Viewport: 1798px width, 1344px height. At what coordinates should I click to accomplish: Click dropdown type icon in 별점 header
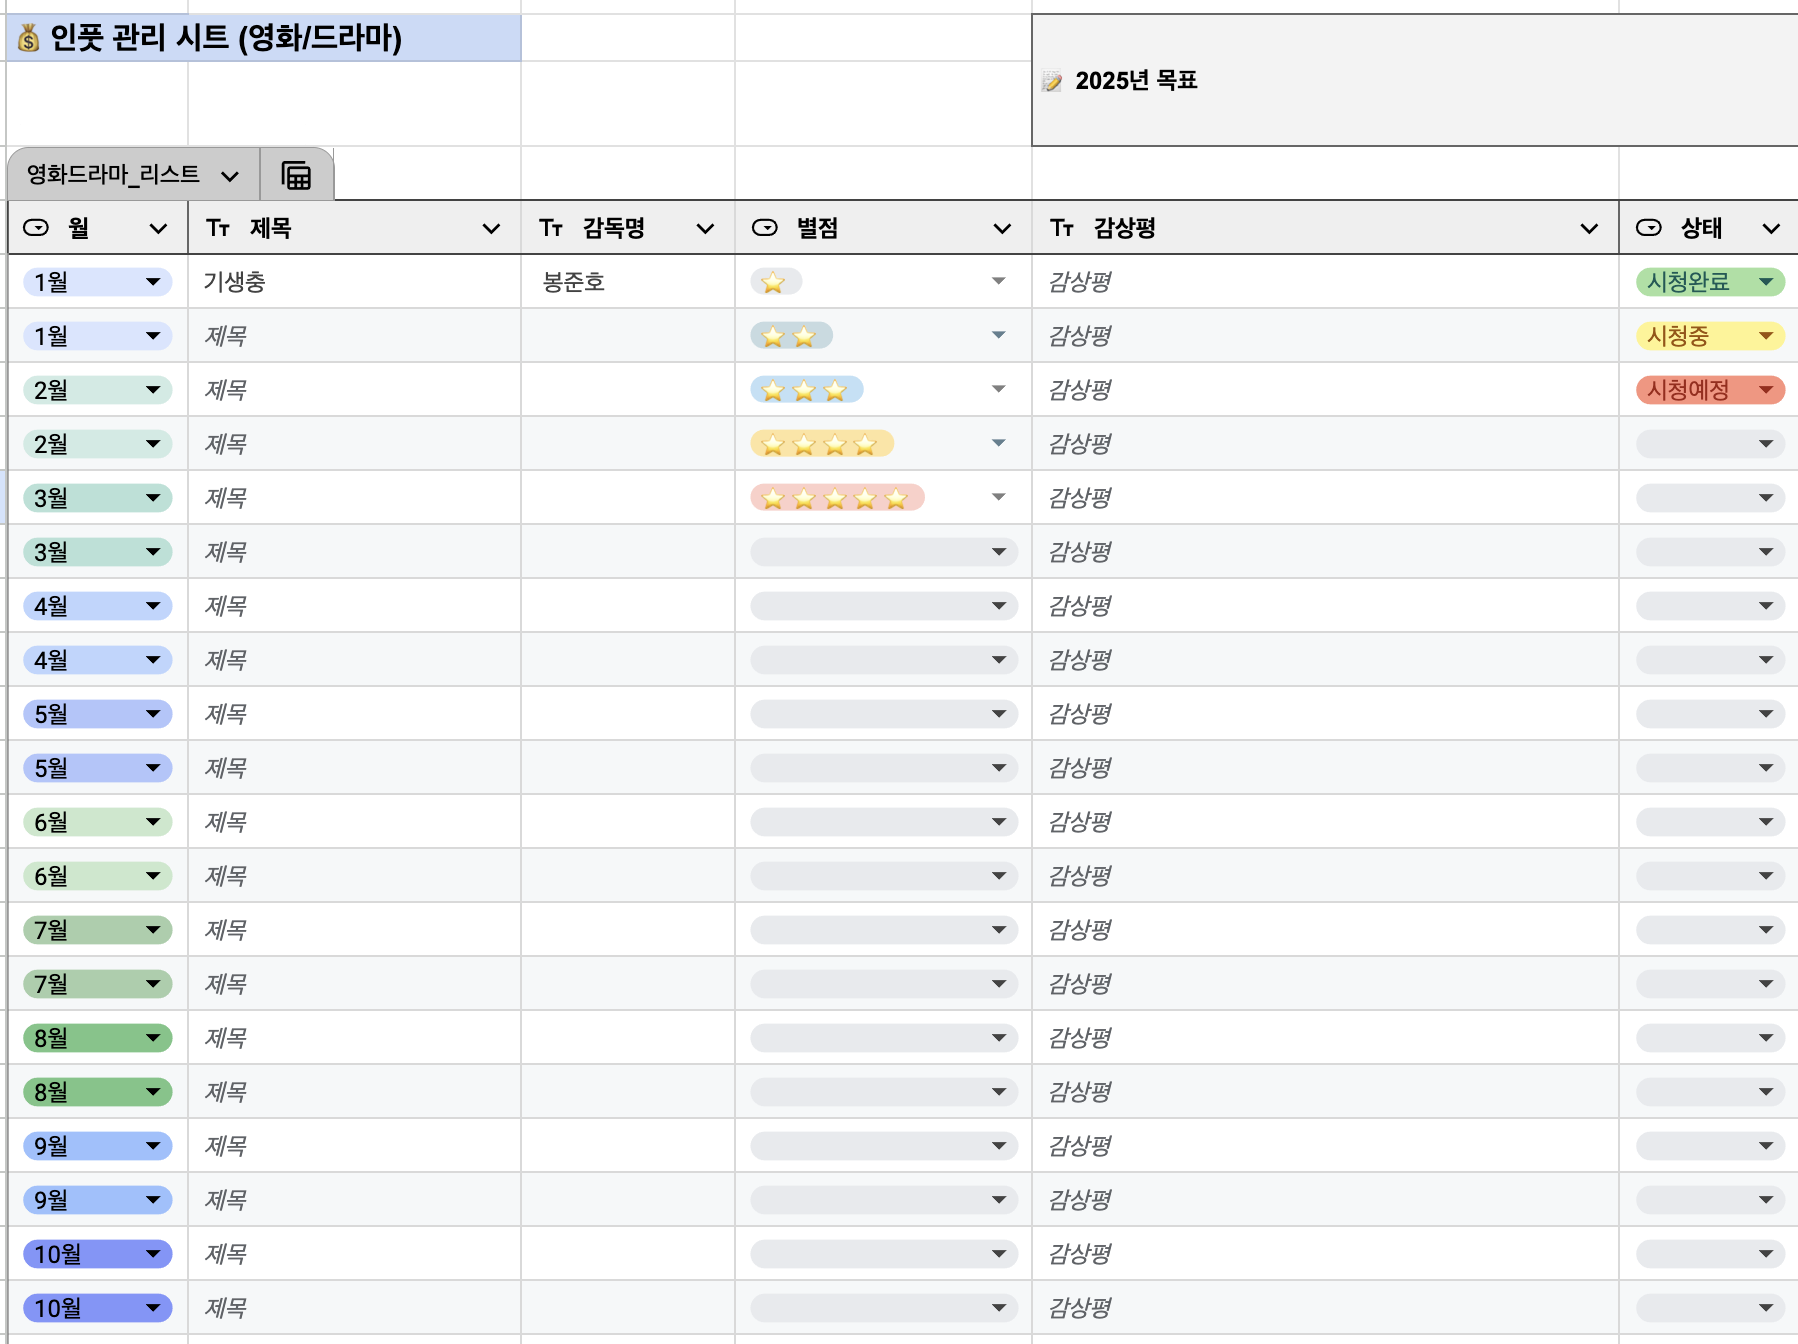[x=765, y=228]
